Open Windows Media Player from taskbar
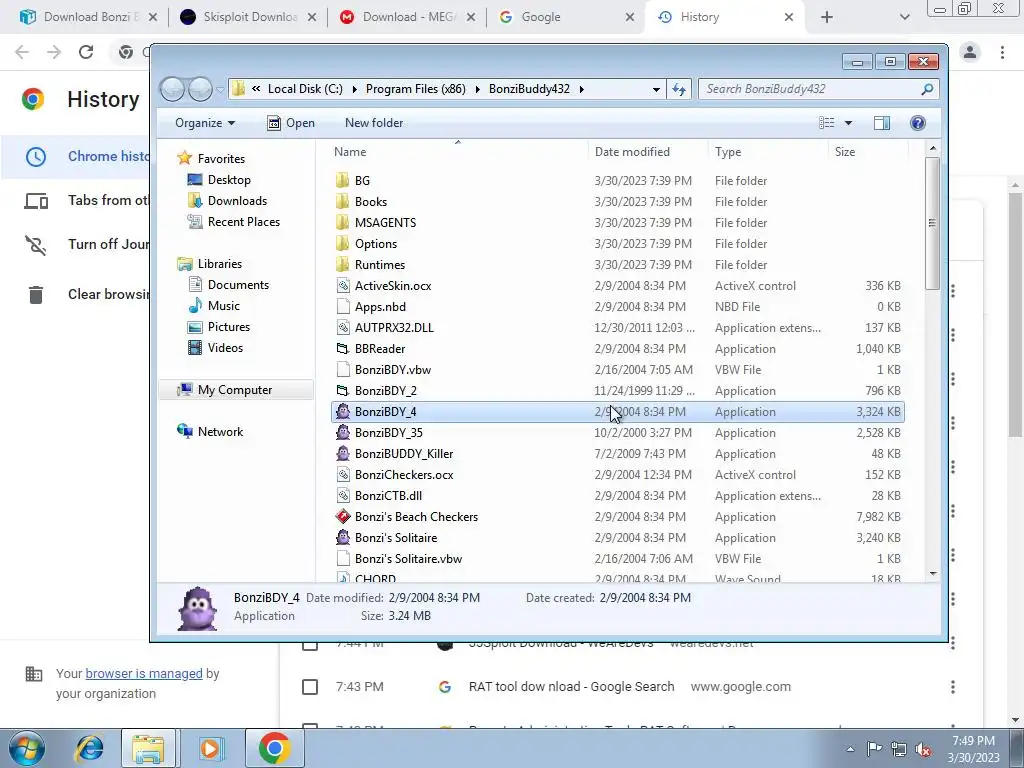The height and width of the screenshot is (768, 1024). (210, 748)
